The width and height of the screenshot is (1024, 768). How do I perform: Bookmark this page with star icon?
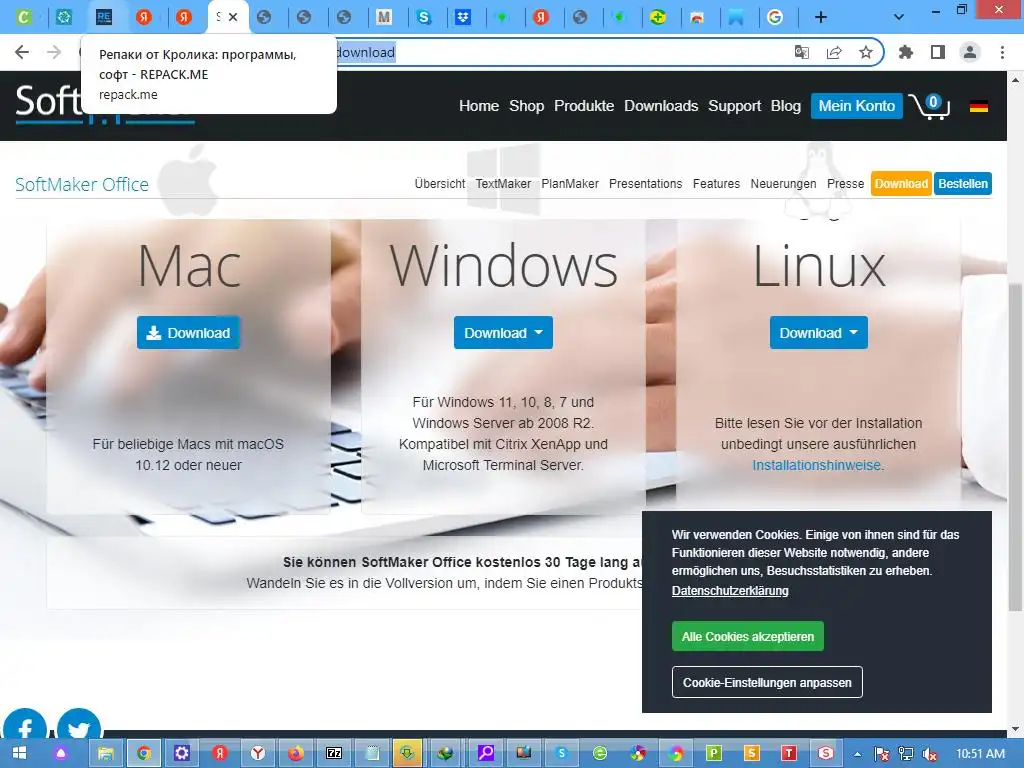866,52
